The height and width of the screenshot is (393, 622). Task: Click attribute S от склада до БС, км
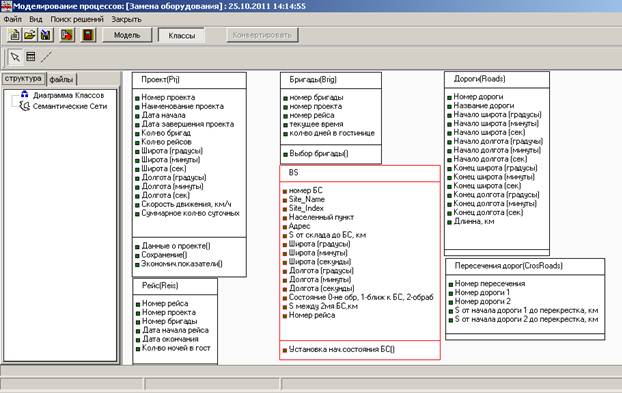click(328, 235)
